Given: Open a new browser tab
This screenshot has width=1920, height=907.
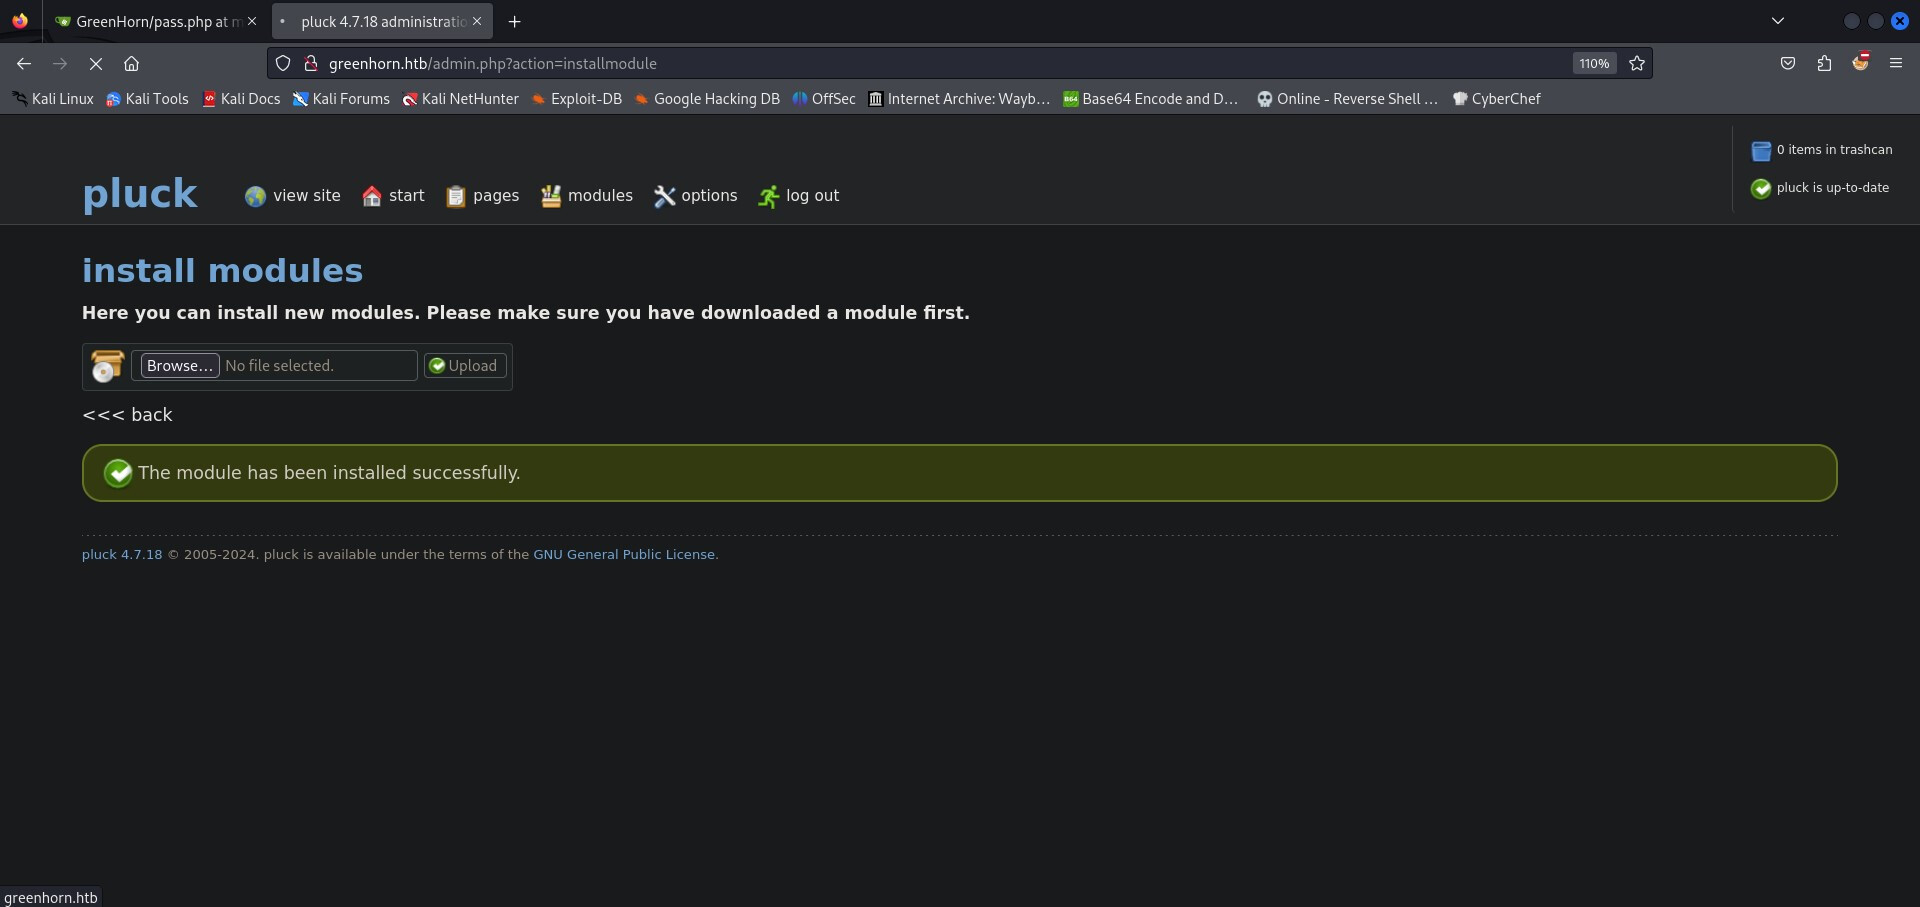Looking at the screenshot, I should [514, 21].
